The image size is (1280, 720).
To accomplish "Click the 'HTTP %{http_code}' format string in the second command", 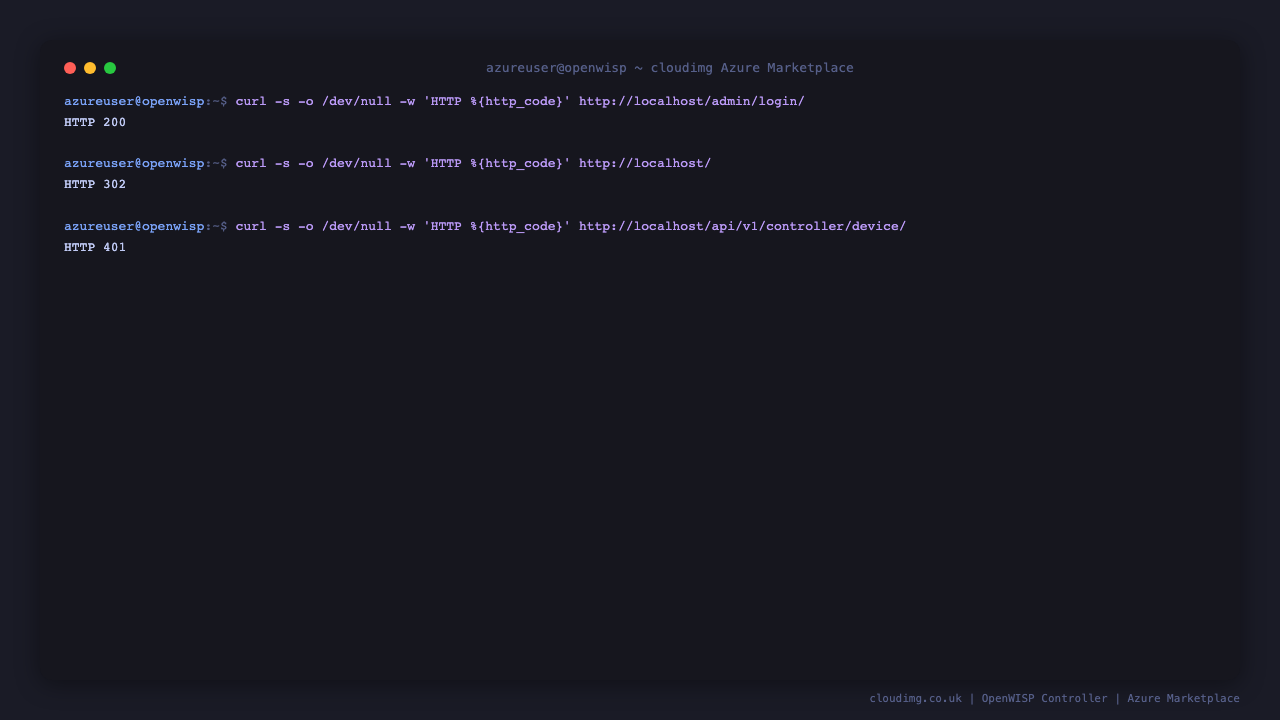I will pos(497,163).
